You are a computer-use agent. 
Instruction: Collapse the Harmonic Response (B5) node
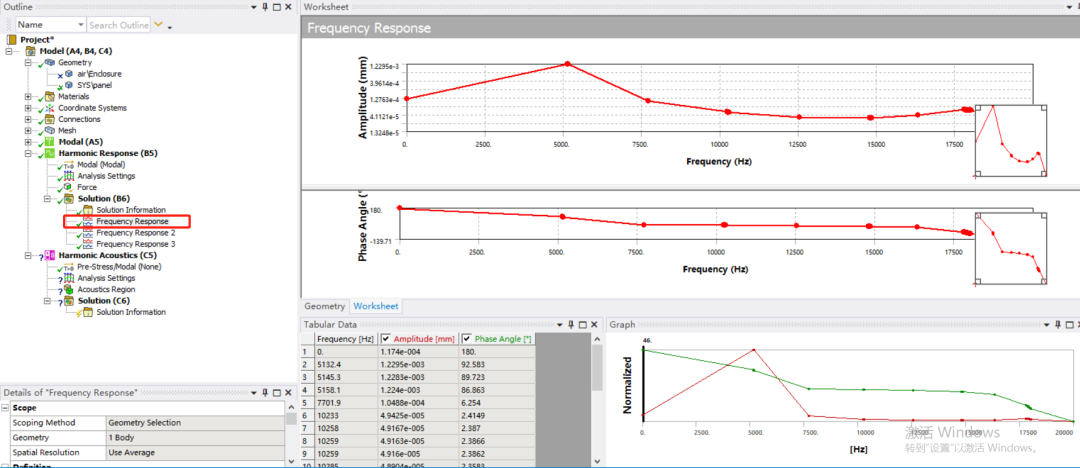tap(28, 153)
